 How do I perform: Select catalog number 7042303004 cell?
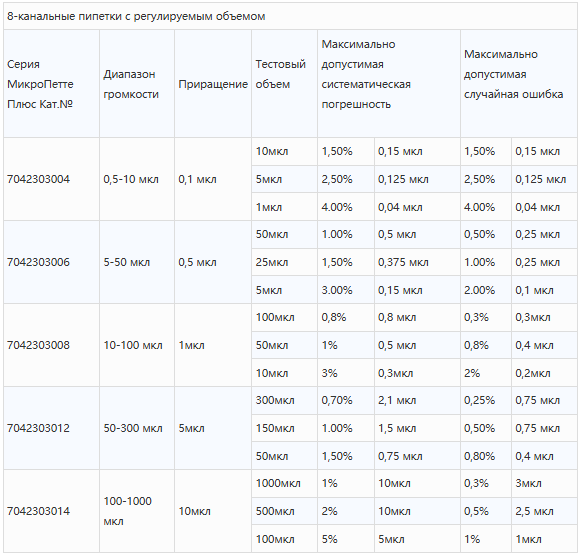coord(51,179)
